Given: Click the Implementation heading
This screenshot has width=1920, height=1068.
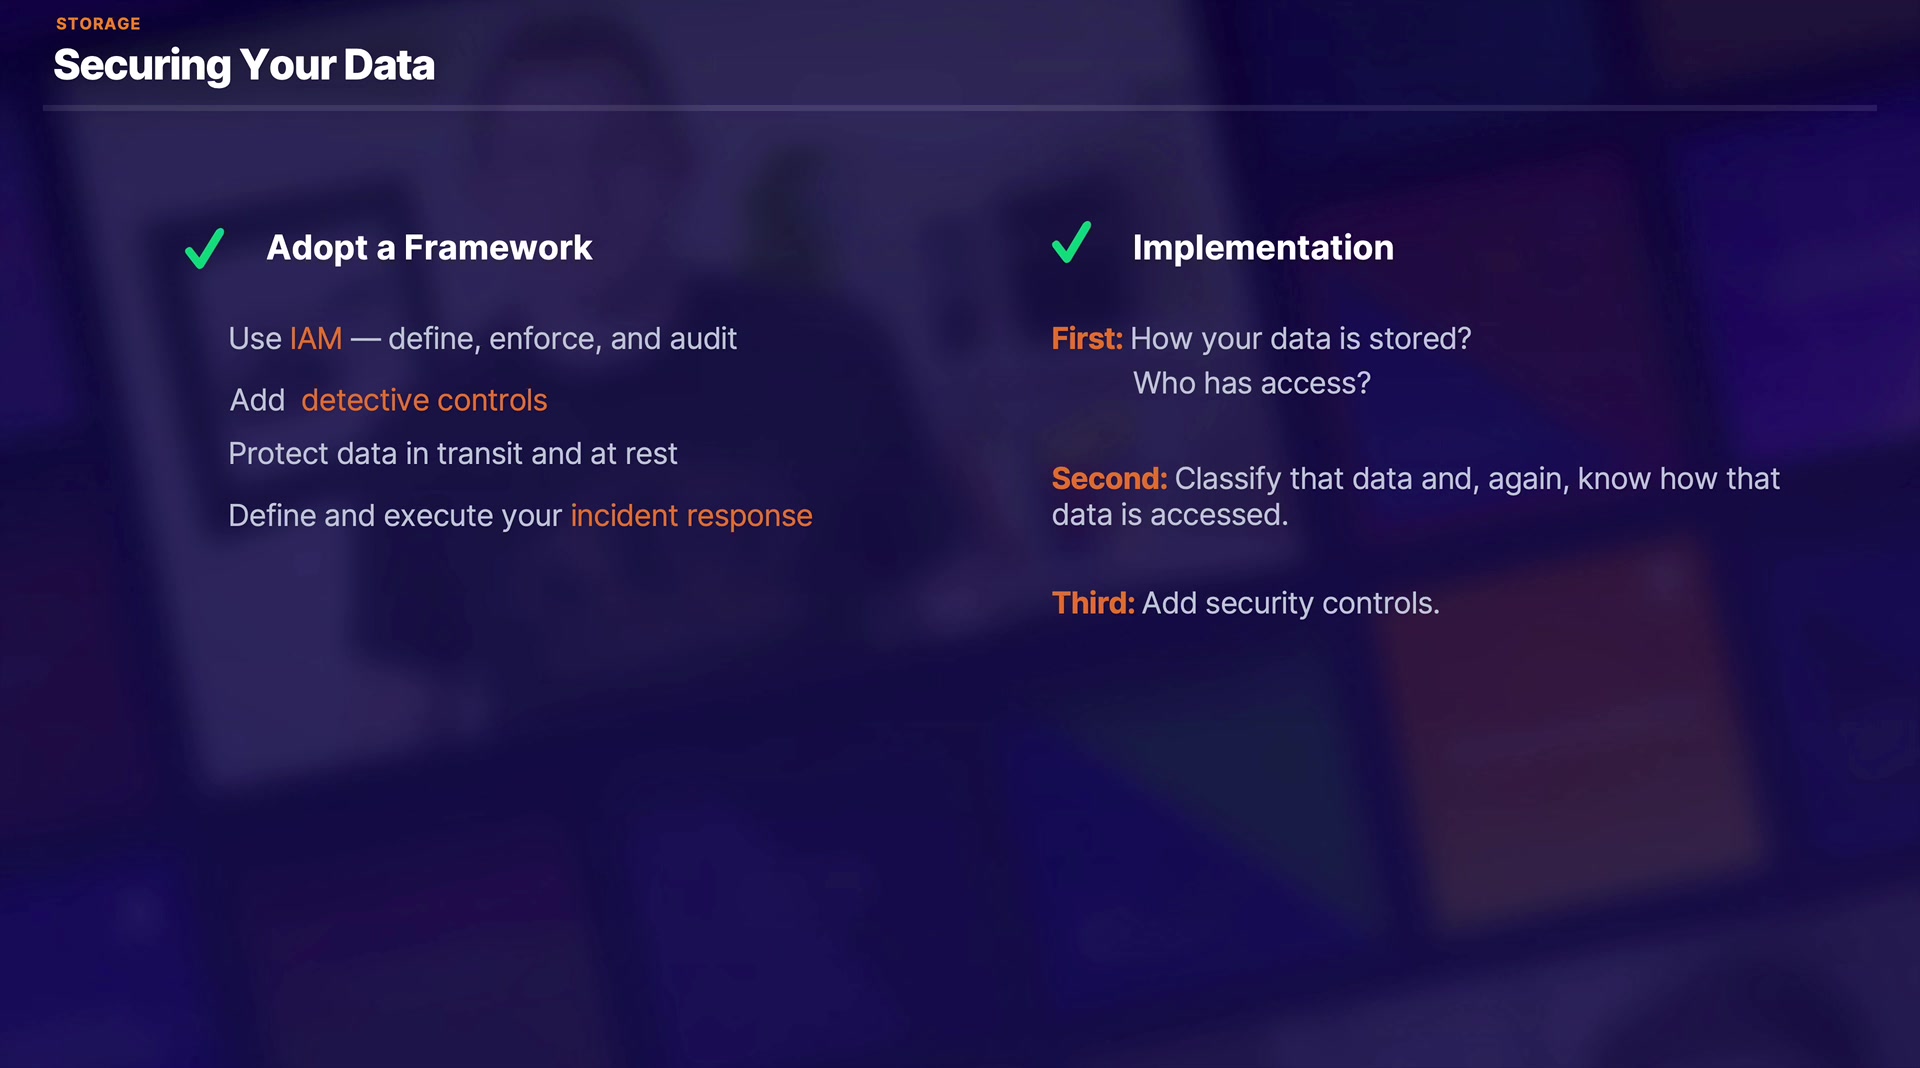Looking at the screenshot, I should click(x=1262, y=247).
